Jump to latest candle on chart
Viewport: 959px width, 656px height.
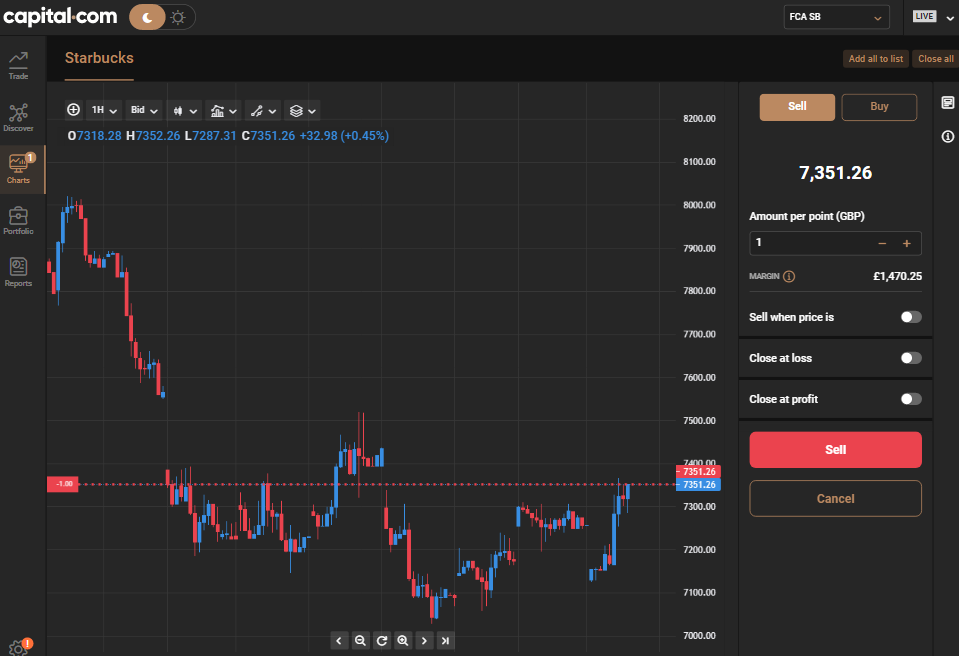pyautogui.click(x=445, y=641)
